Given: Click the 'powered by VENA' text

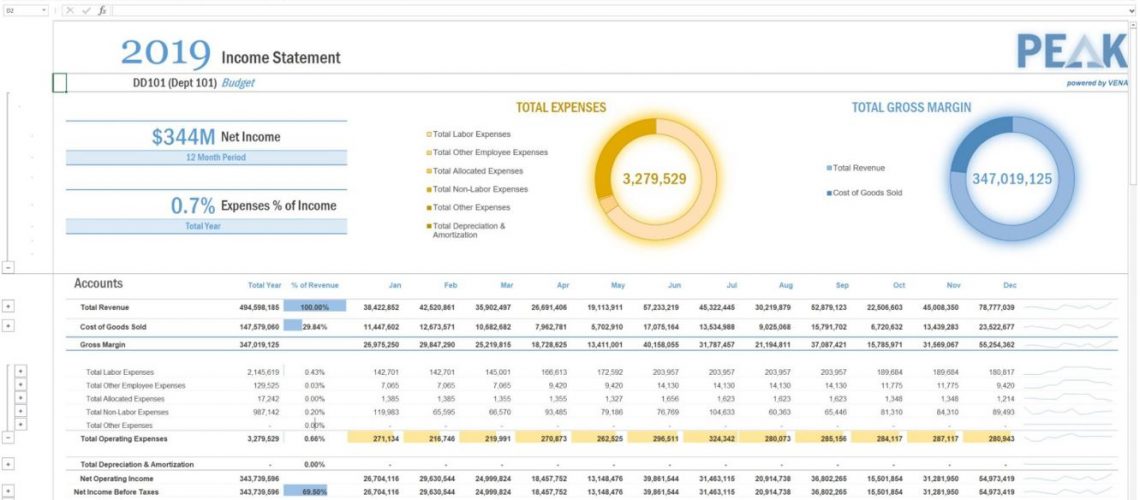Looking at the screenshot, I should [1097, 83].
